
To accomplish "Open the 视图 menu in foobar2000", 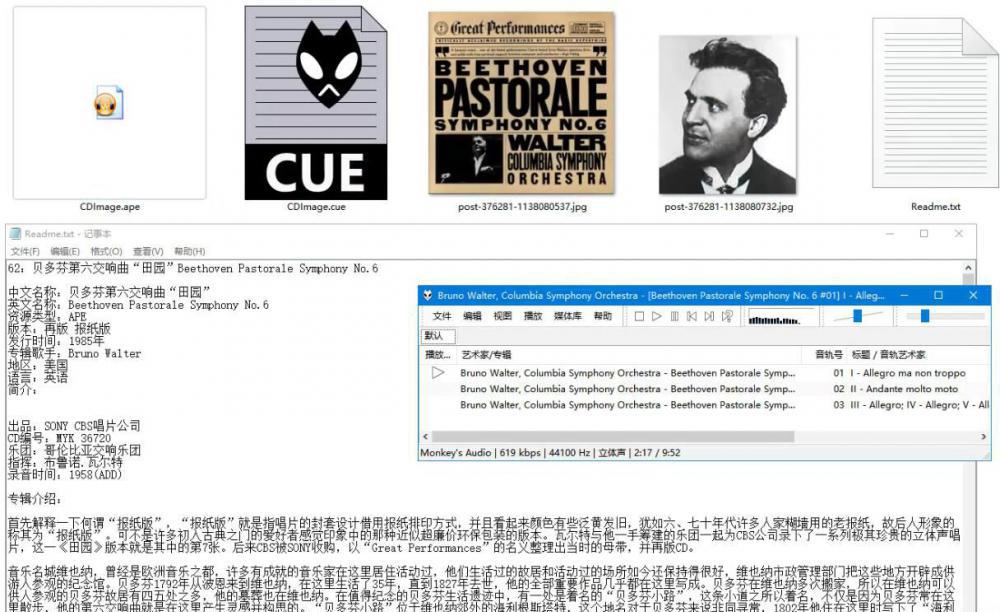I will (503, 316).
